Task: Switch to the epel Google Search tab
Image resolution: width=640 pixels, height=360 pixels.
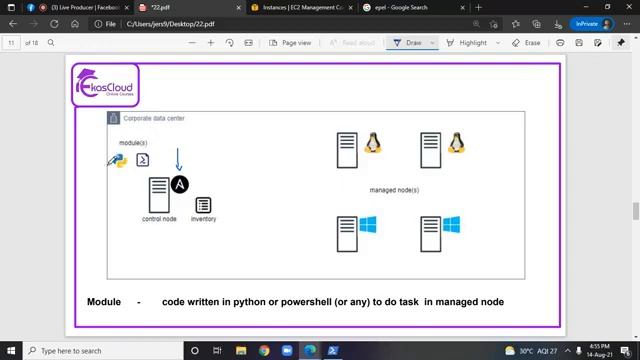Action: 413,7
